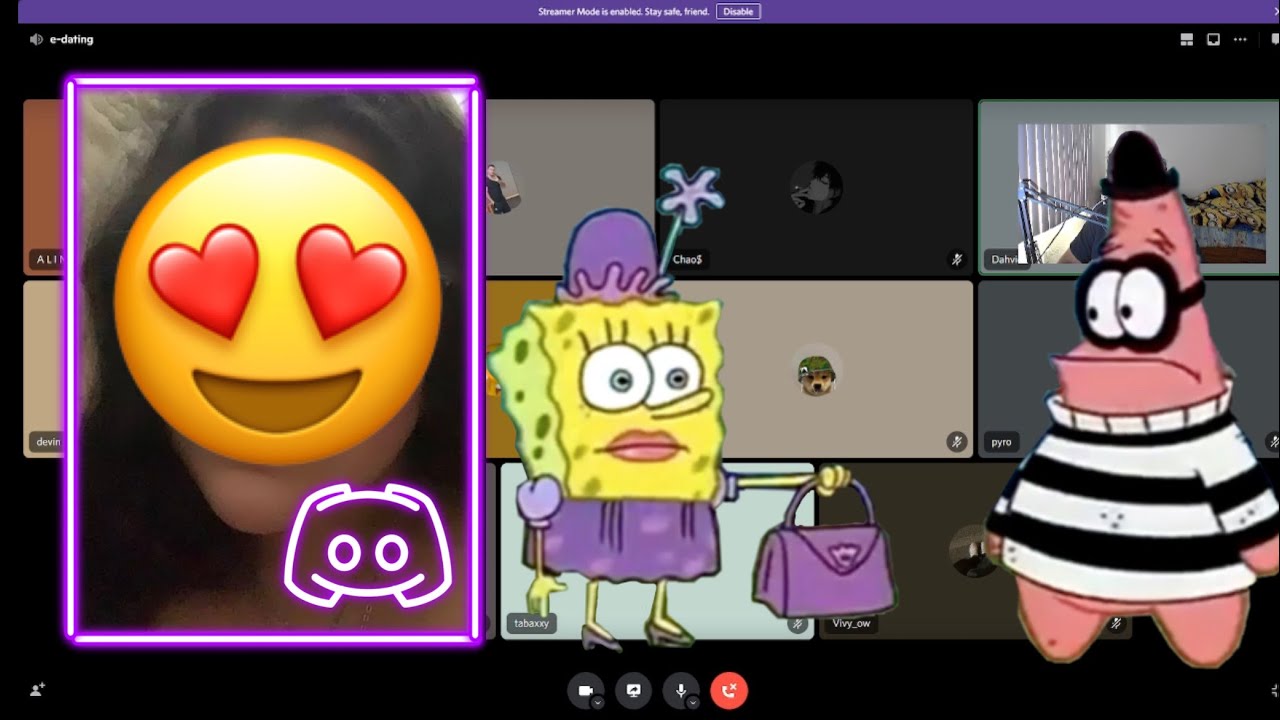Click the muted mic icon on tabaxxy tile

tap(797, 624)
